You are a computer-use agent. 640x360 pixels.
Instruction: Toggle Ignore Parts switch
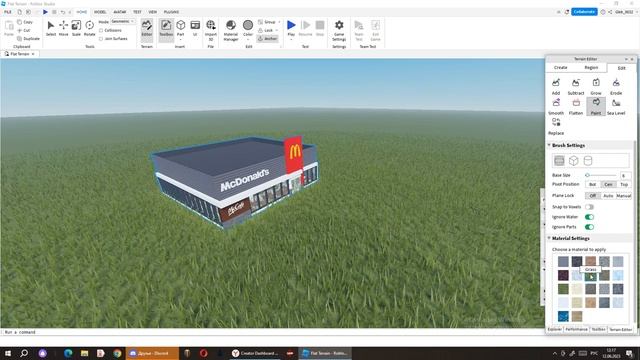589,227
